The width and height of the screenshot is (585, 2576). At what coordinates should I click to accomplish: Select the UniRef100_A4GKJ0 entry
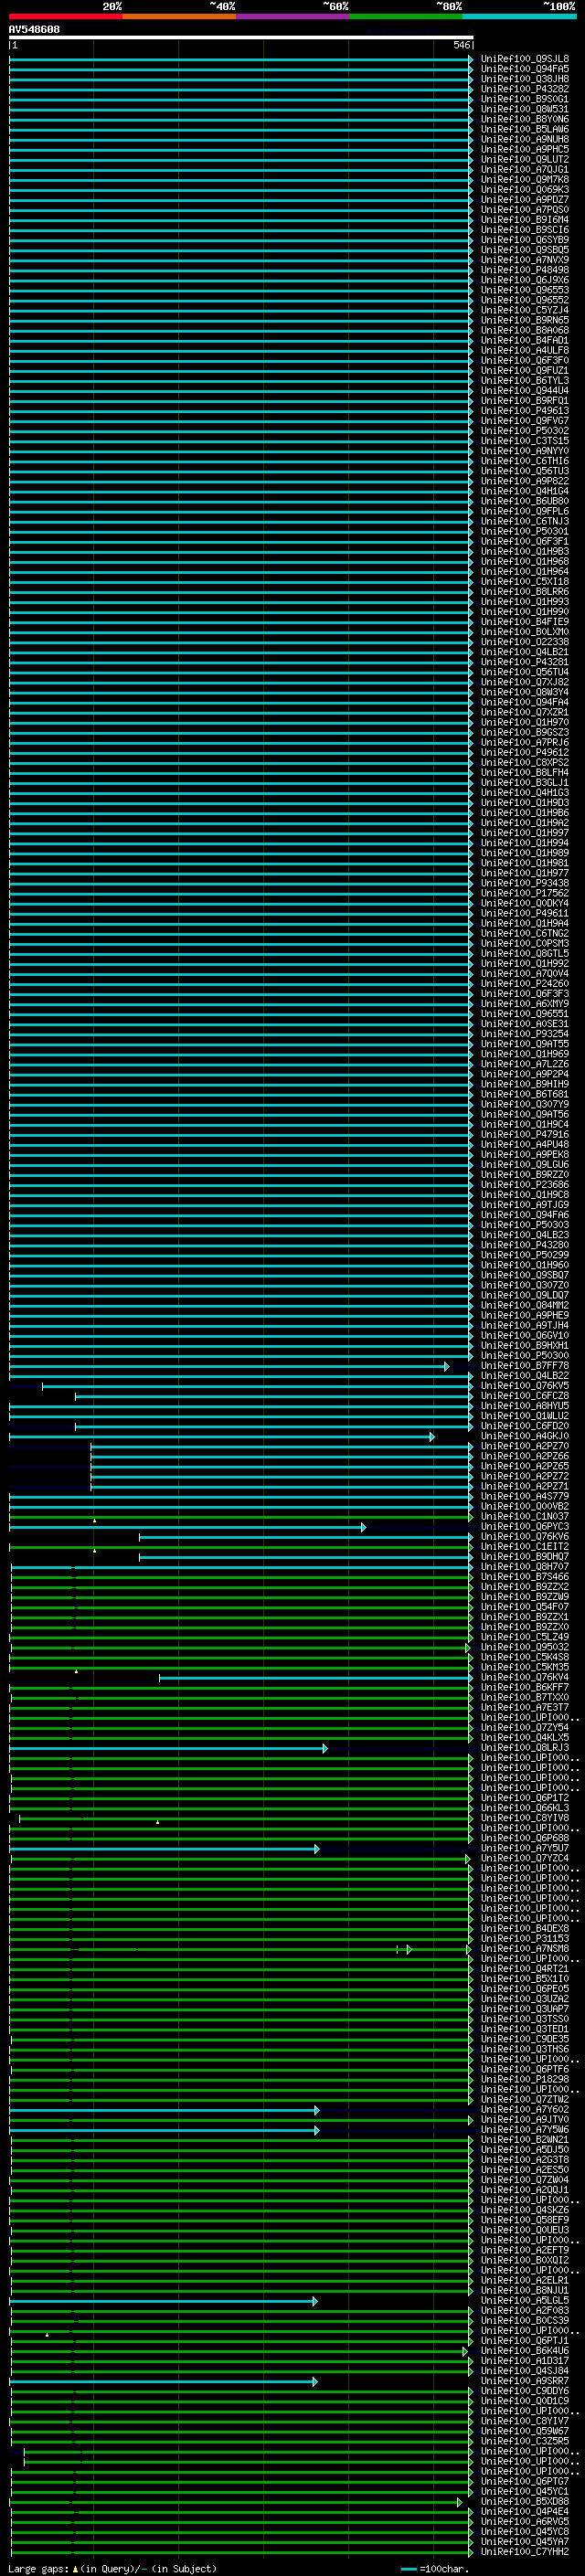524,1436
